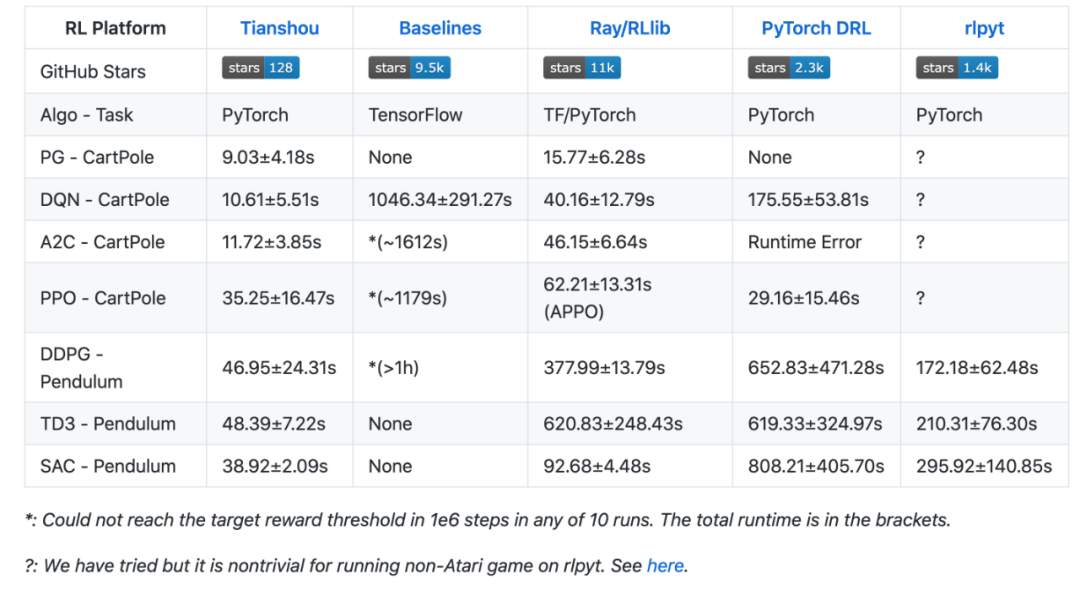This screenshot has height=590, width=1080.
Task: Open the Ray/RLlib header link
Action: point(630,28)
